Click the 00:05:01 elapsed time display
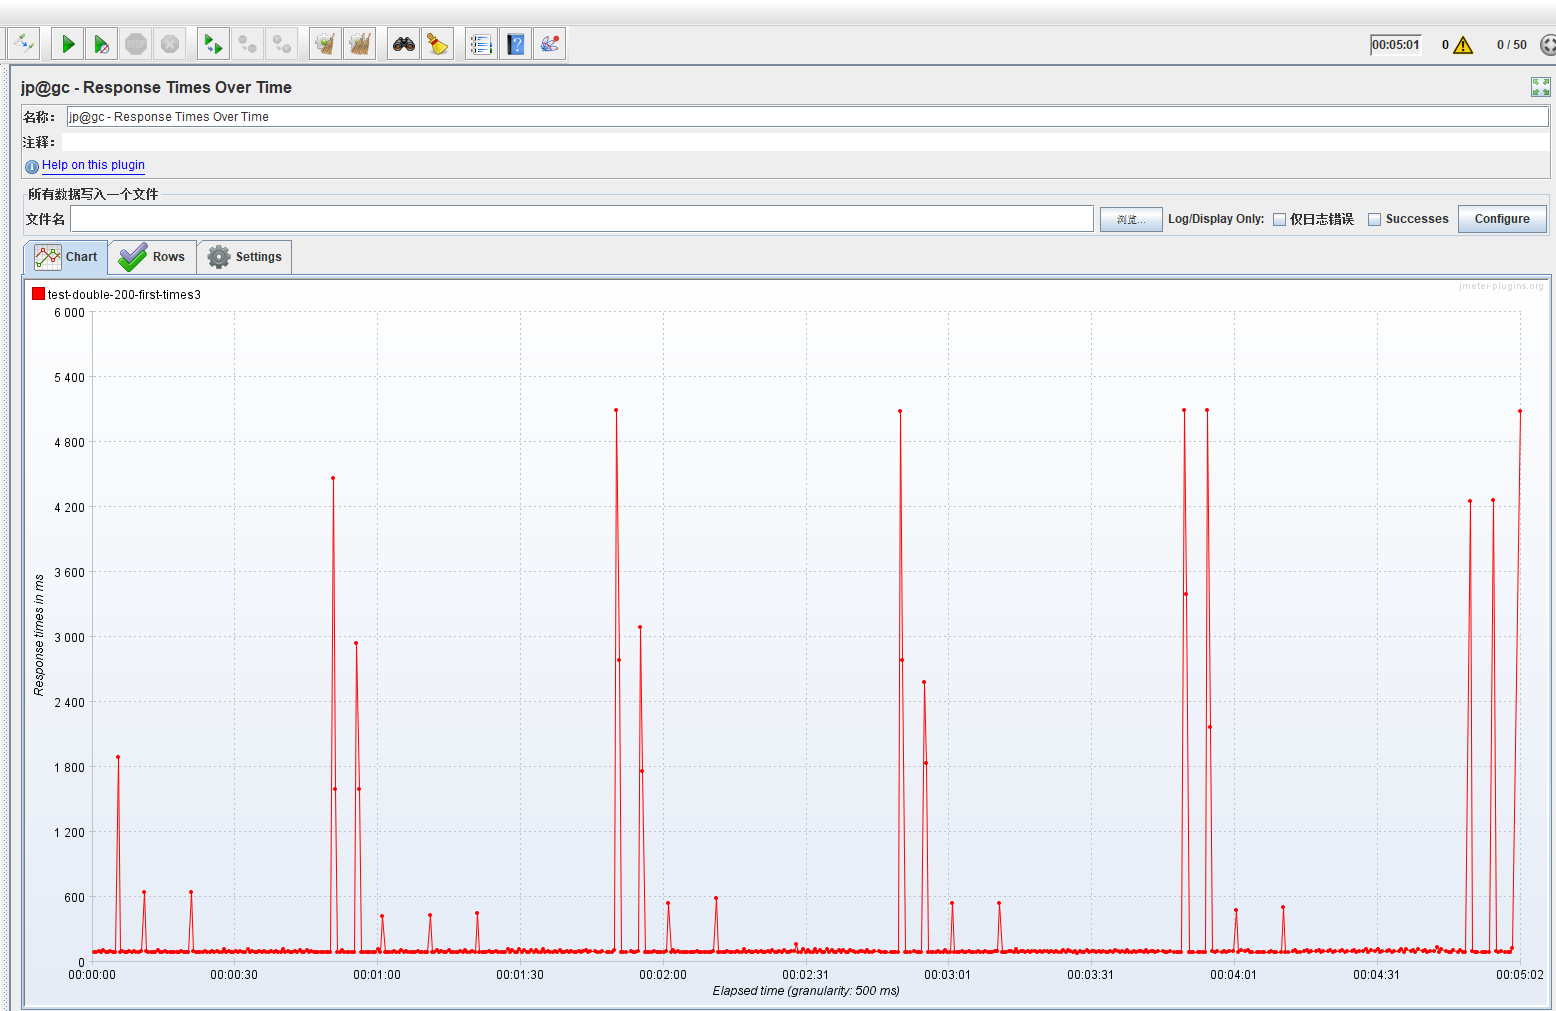 click(1396, 45)
